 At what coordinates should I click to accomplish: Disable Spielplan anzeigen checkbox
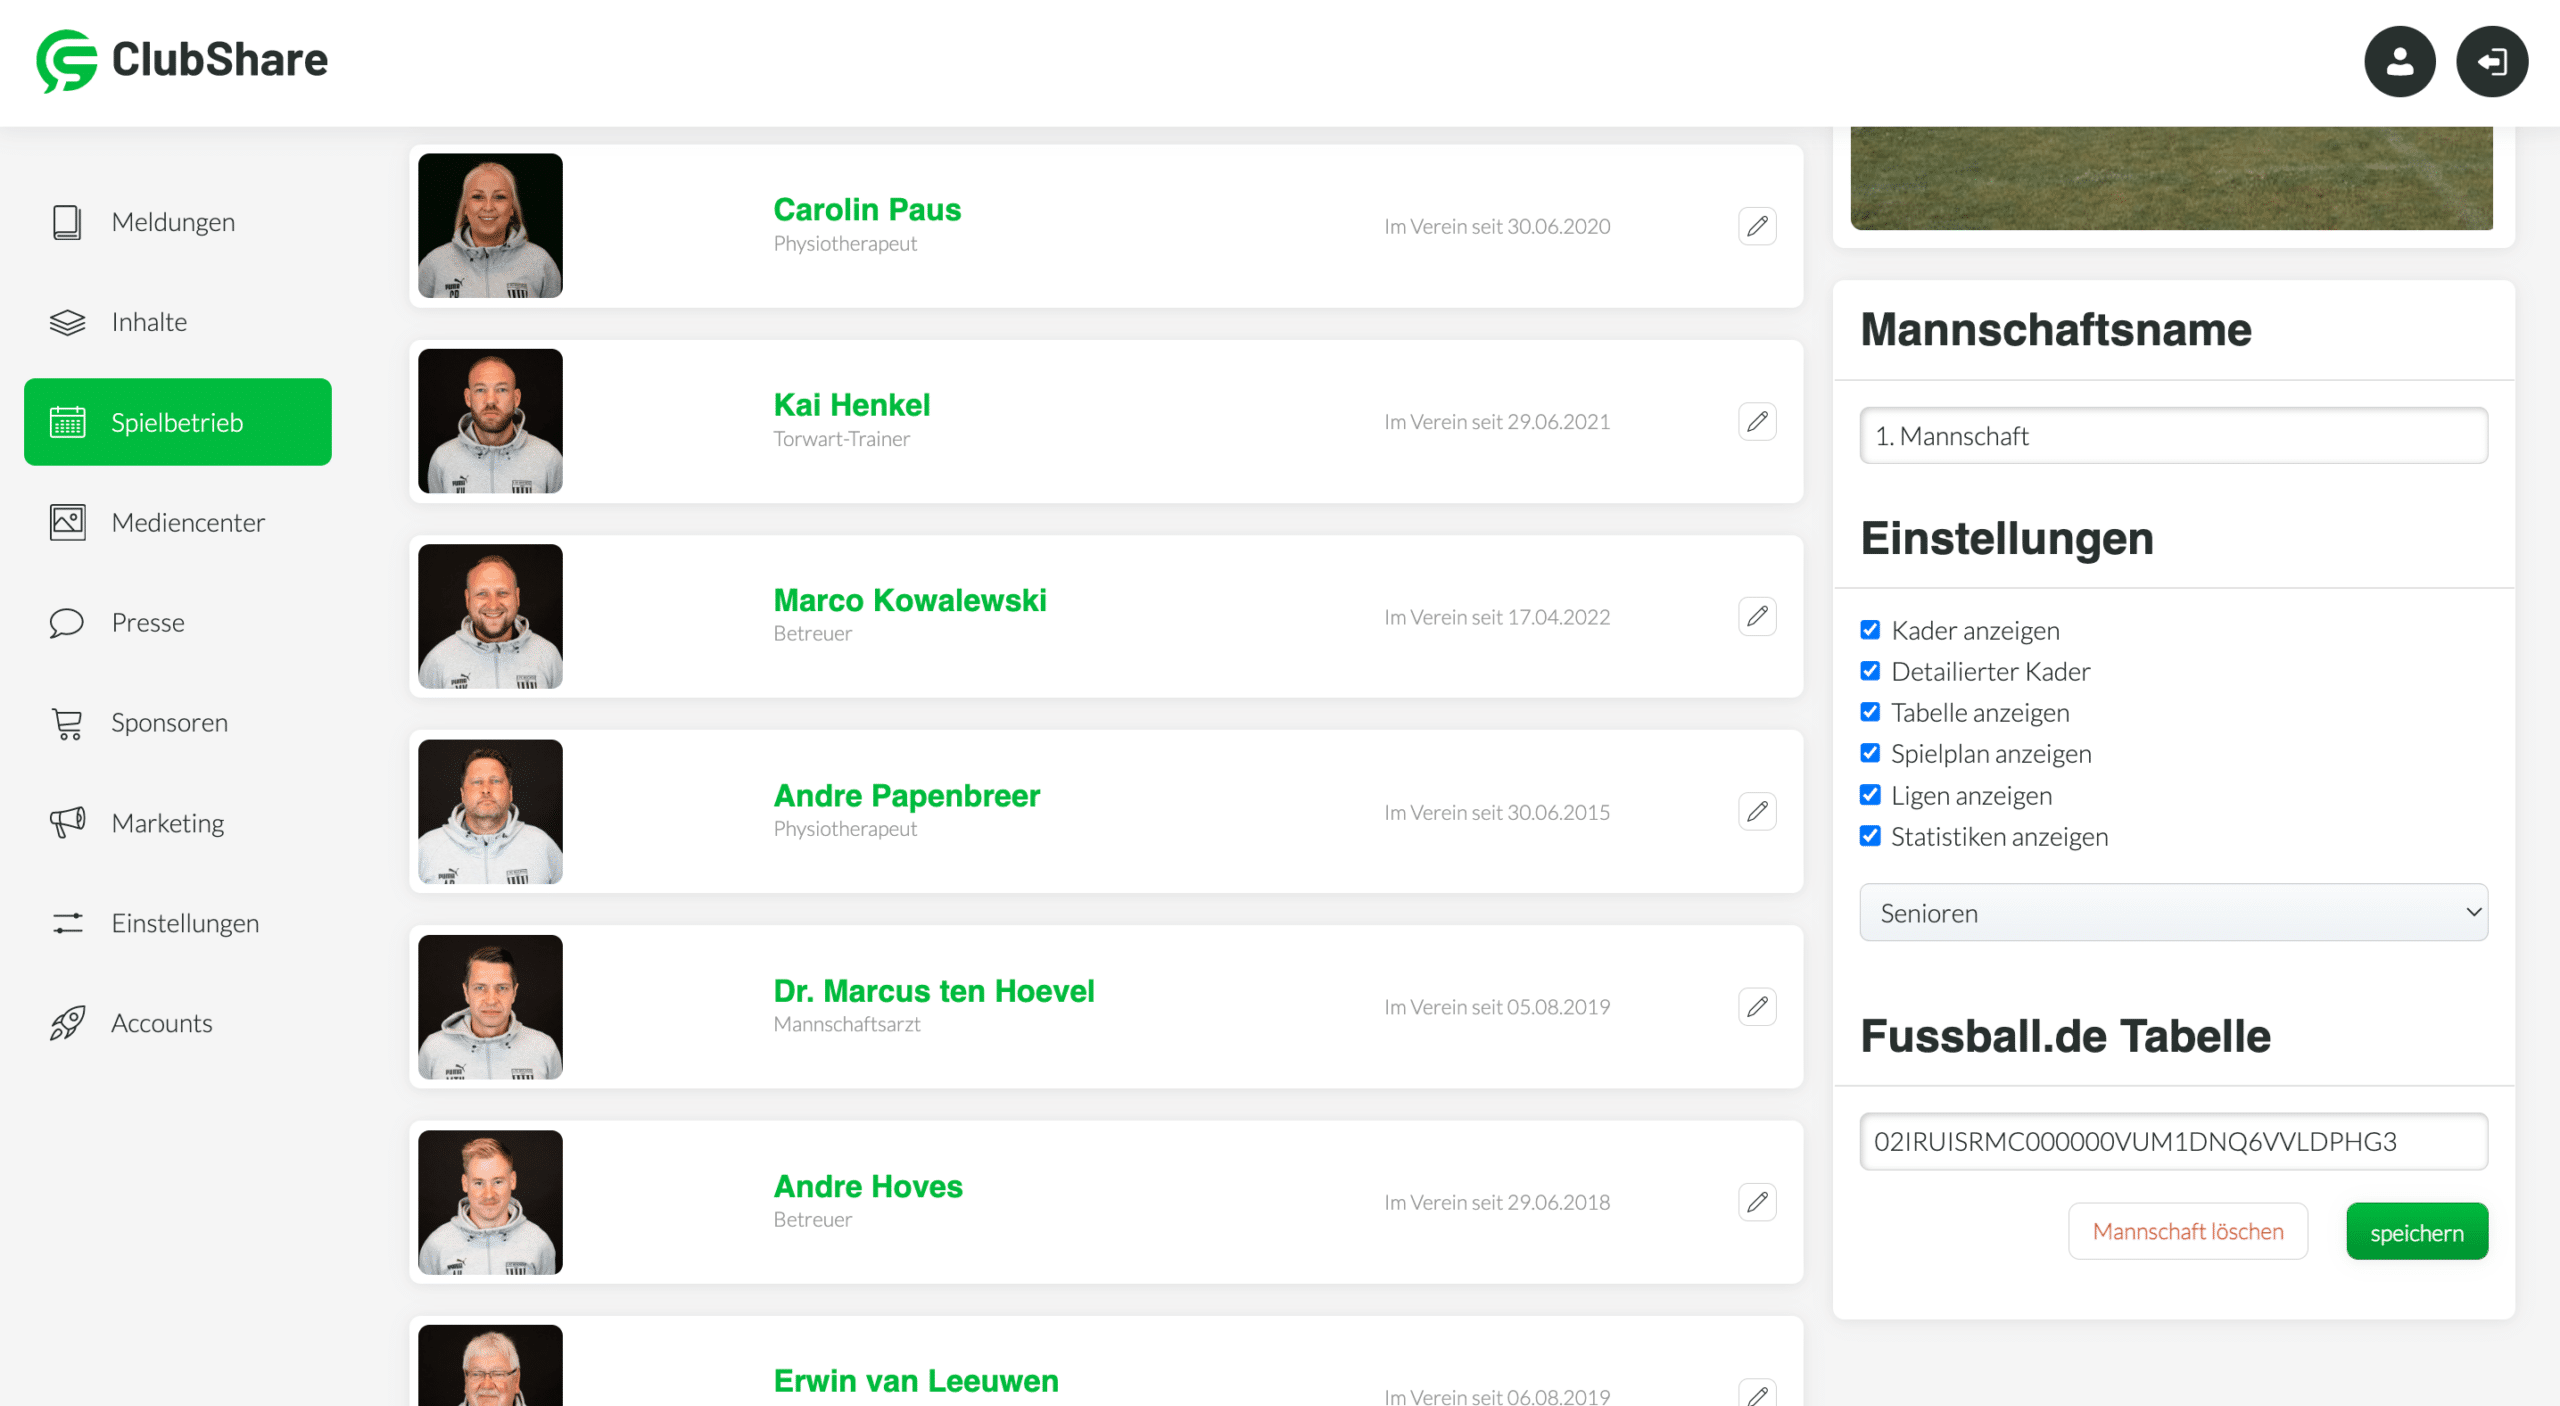[1870, 753]
